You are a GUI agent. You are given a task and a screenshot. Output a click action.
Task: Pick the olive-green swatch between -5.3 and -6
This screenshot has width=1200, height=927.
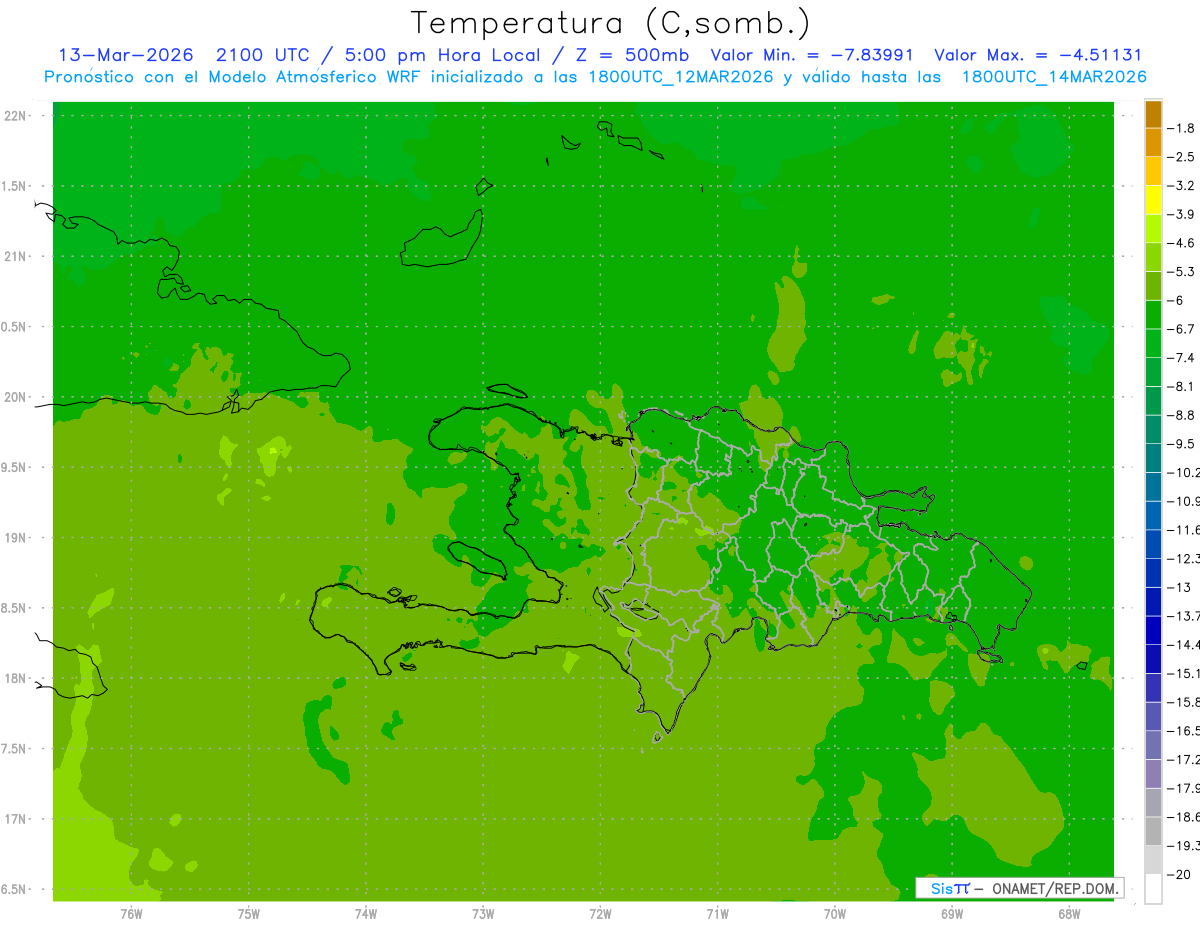click(x=1153, y=286)
